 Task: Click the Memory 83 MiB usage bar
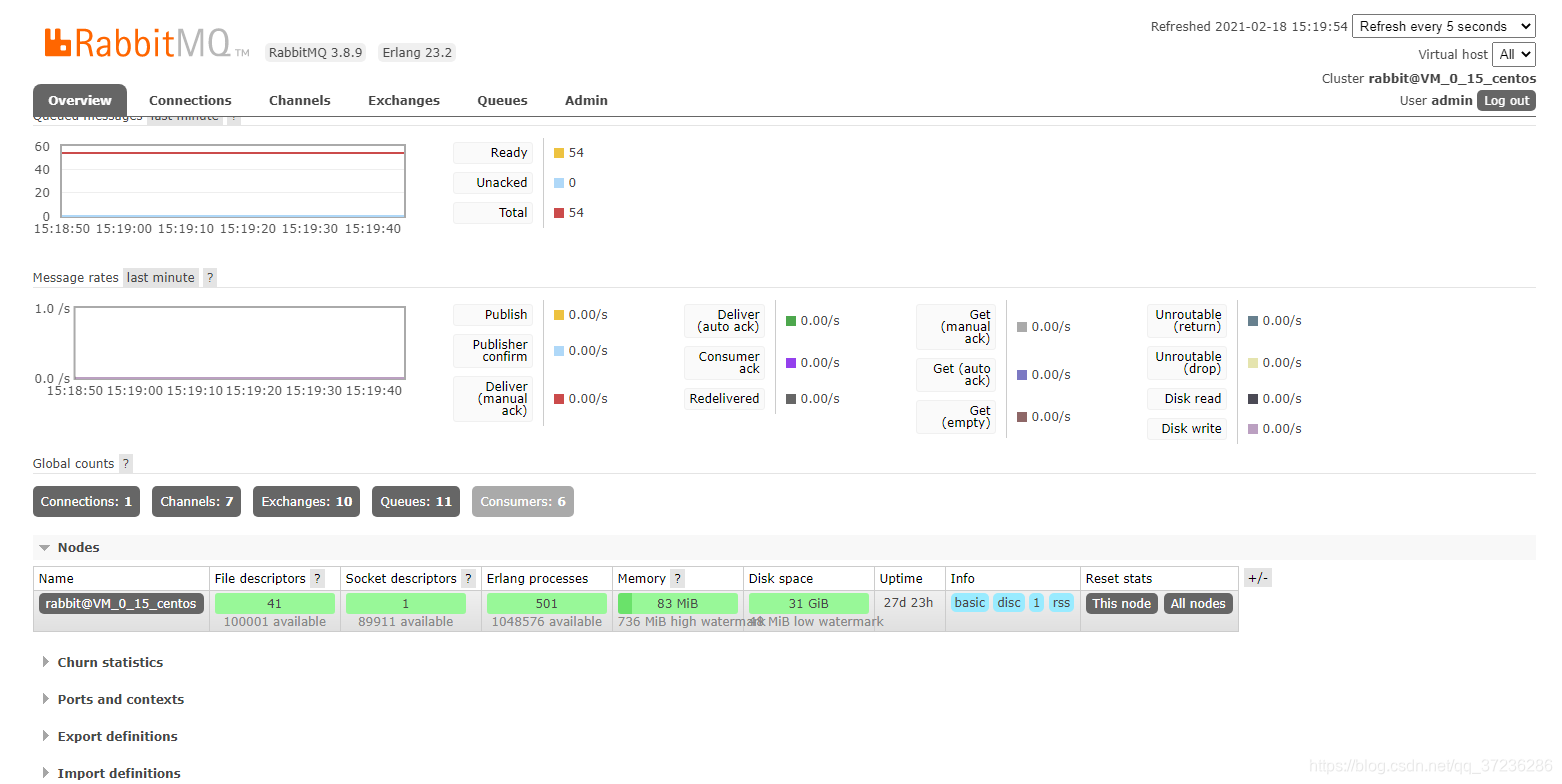678,604
